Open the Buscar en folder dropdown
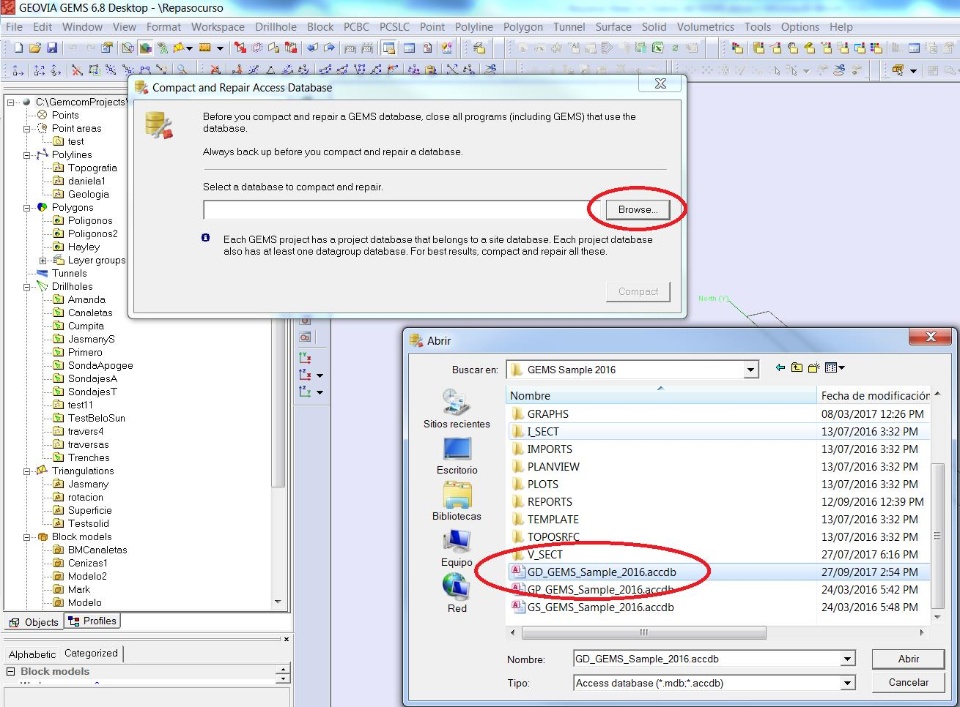960x707 pixels. (750, 370)
